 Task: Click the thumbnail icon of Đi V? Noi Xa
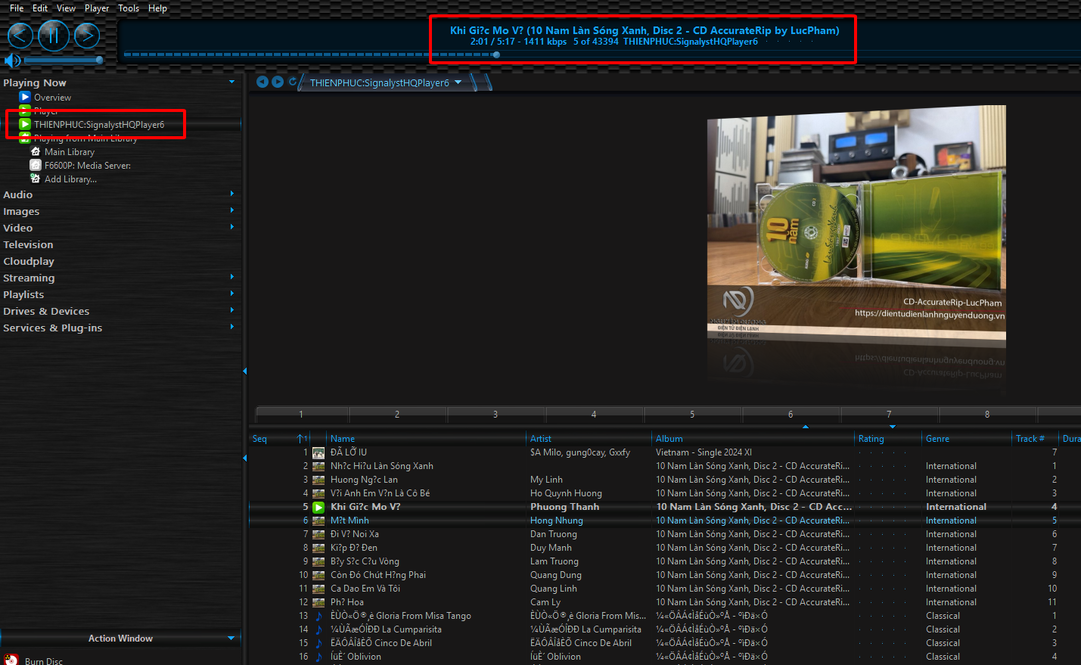coord(318,534)
